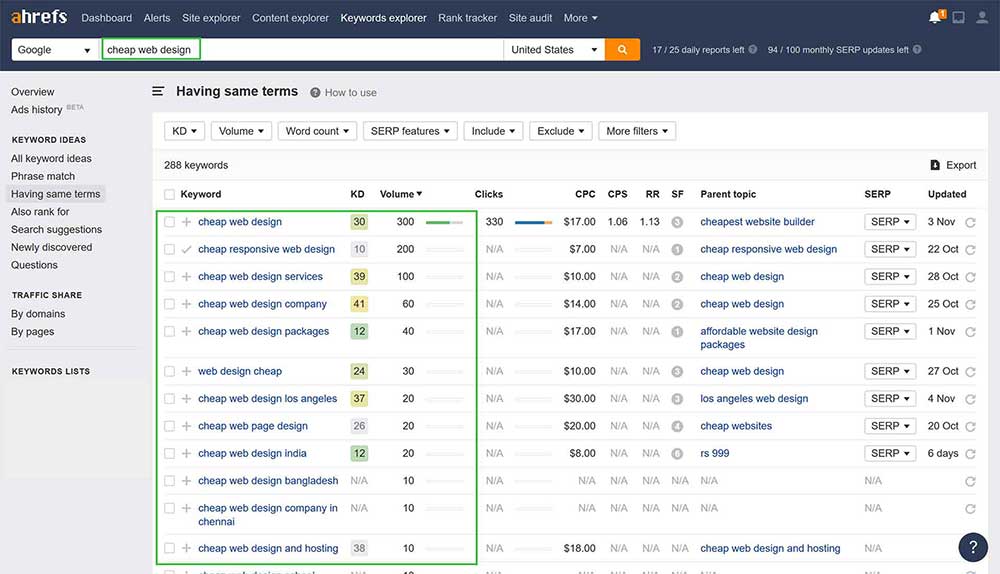Open SERP dropdown for 'cheap web design los angeles'

coord(890,399)
